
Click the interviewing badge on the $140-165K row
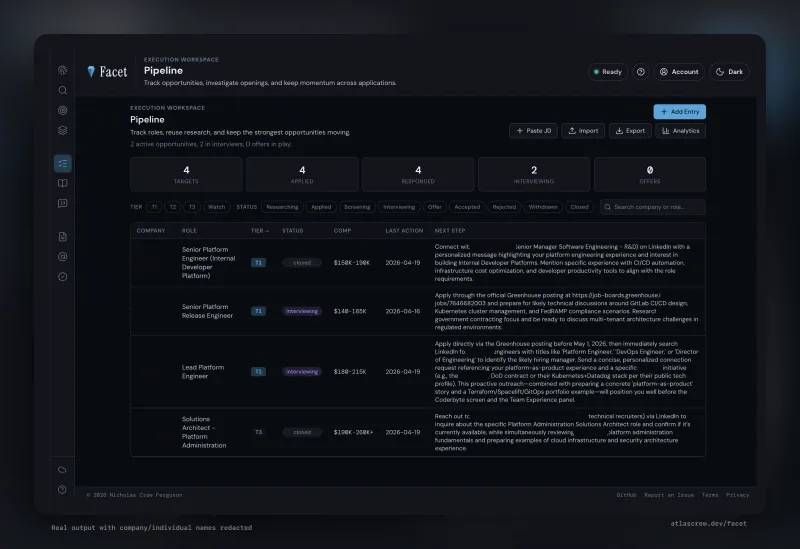[302, 311]
